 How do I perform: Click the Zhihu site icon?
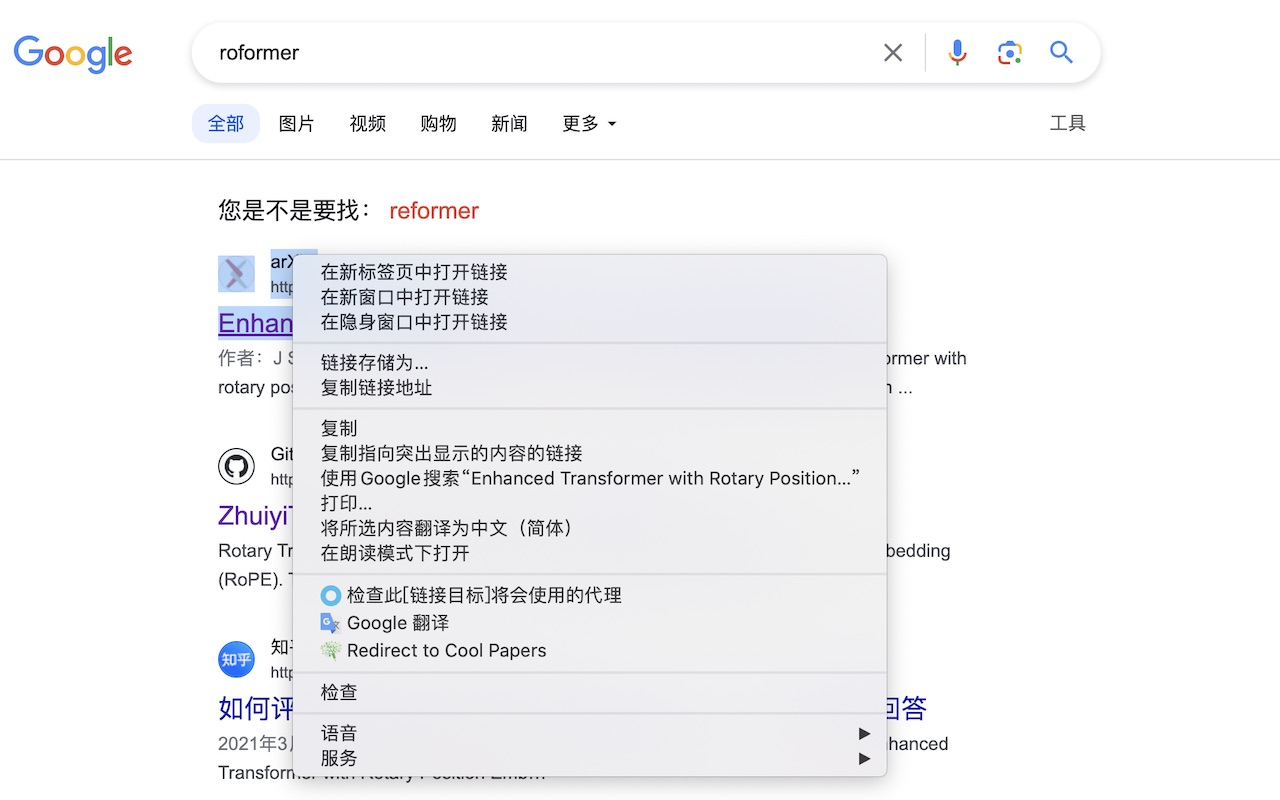[236, 659]
